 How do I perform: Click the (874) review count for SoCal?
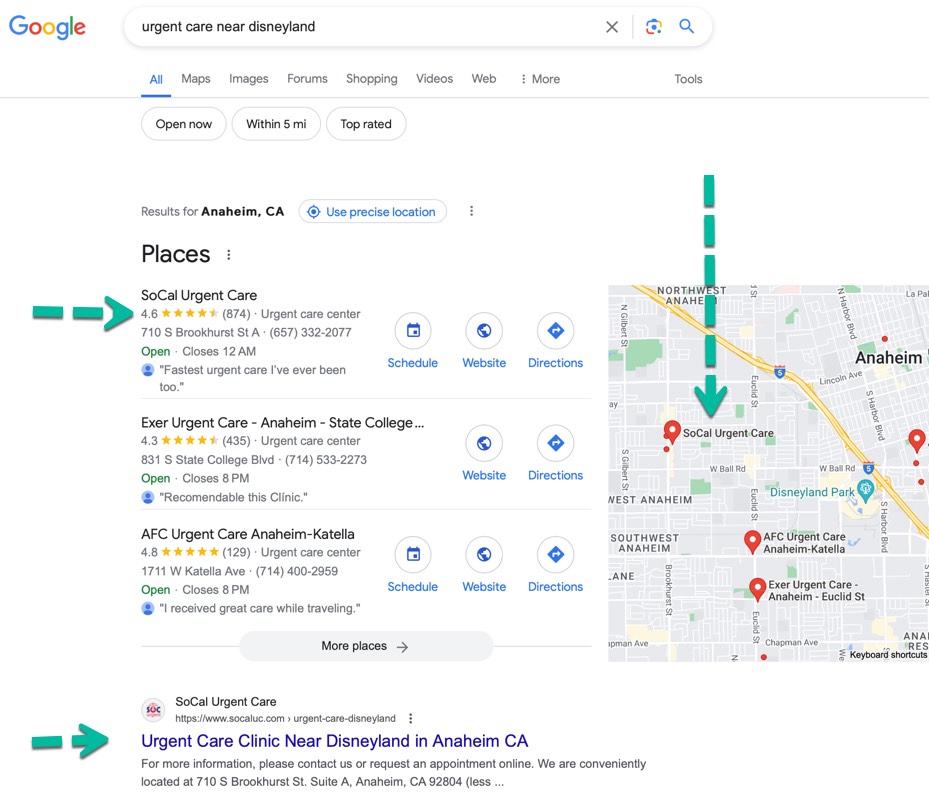click(x=236, y=314)
